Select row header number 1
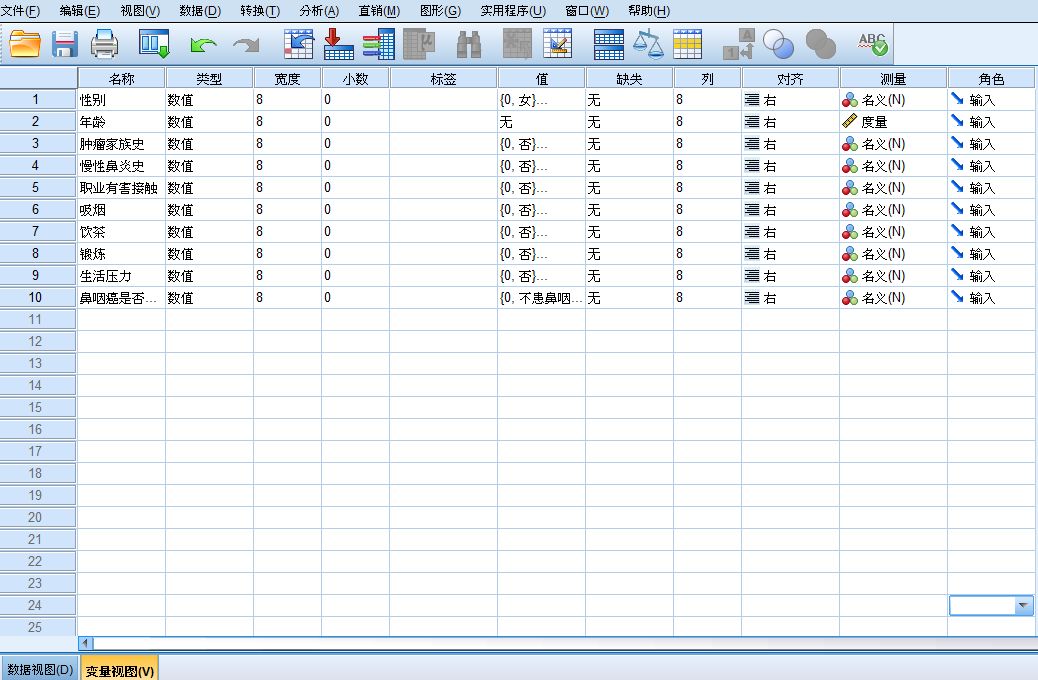The height and width of the screenshot is (680, 1038). [38, 99]
